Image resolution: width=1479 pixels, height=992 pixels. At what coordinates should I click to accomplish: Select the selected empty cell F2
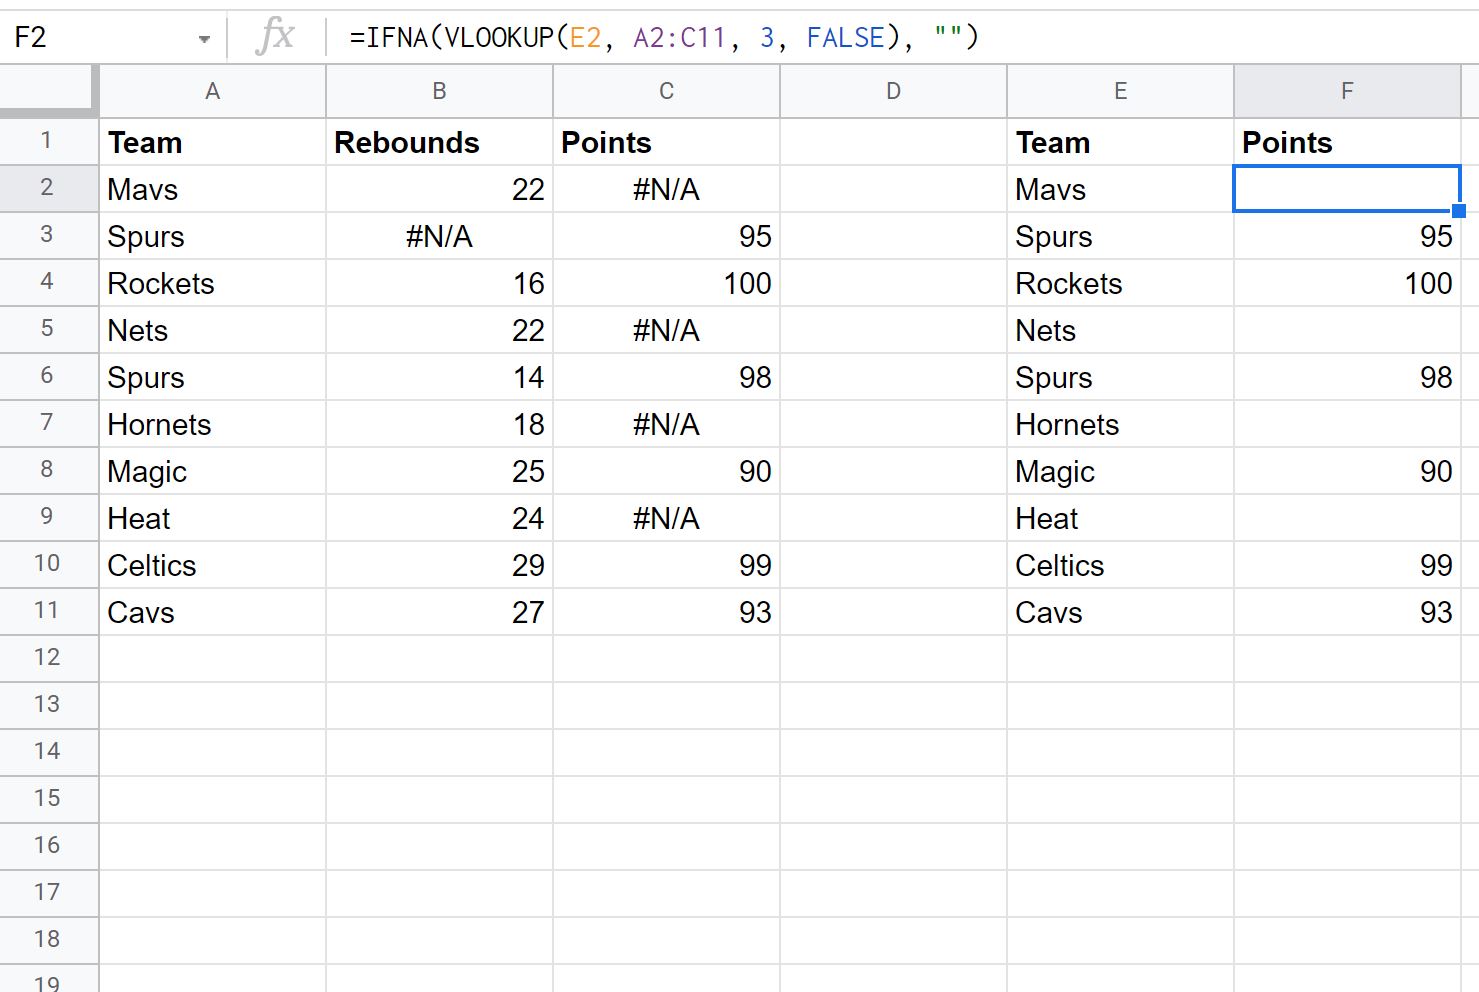[x=1347, y=188]
